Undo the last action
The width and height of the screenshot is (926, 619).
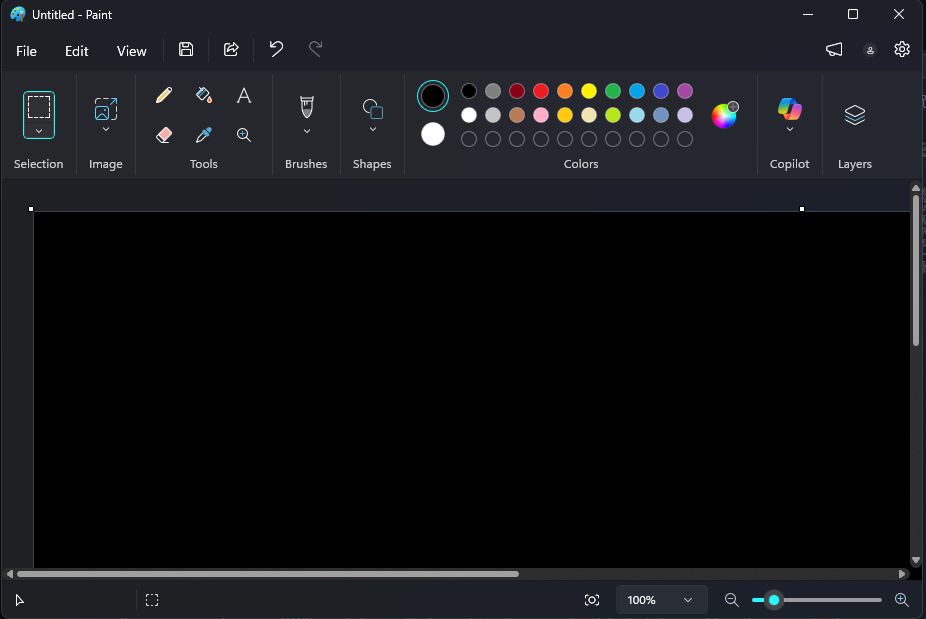pos(276,49)
